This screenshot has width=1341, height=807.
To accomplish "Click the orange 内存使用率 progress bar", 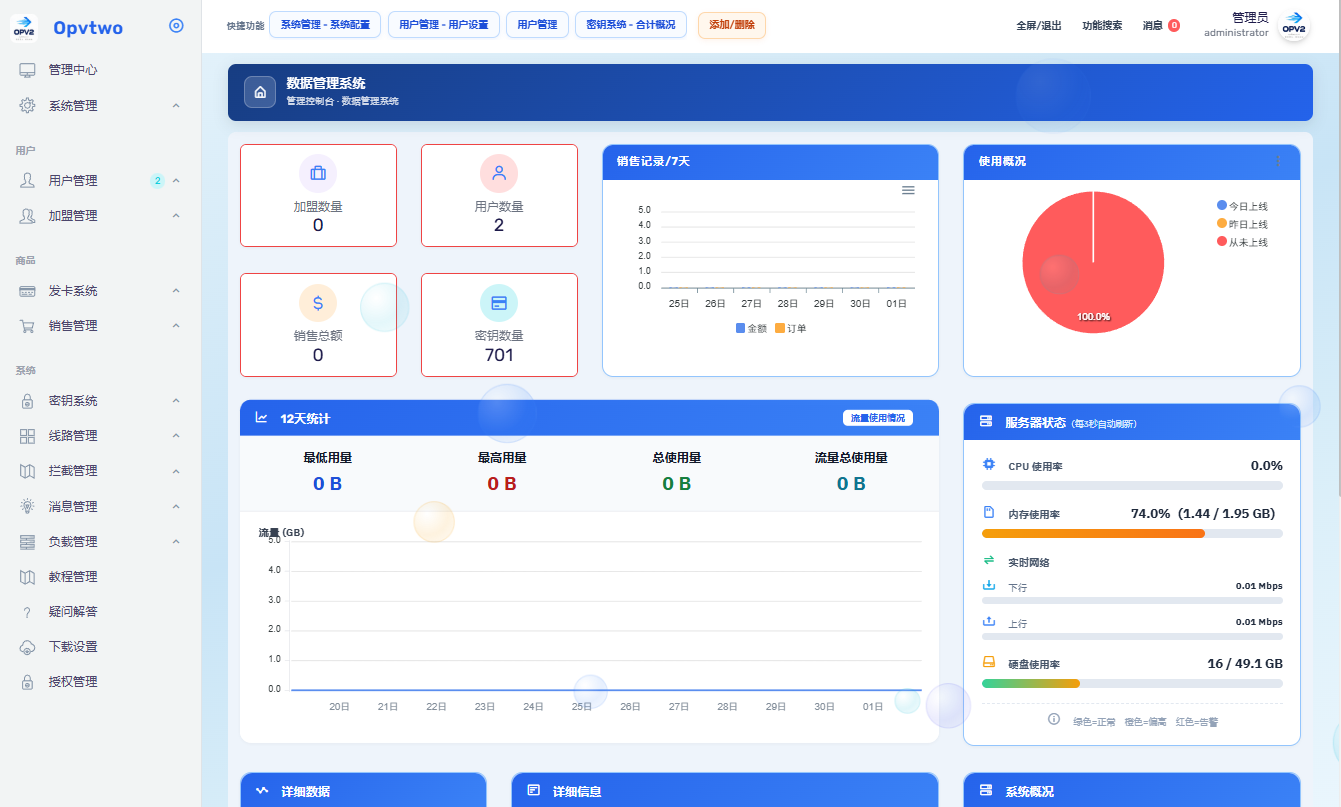I will point(1093,534).
